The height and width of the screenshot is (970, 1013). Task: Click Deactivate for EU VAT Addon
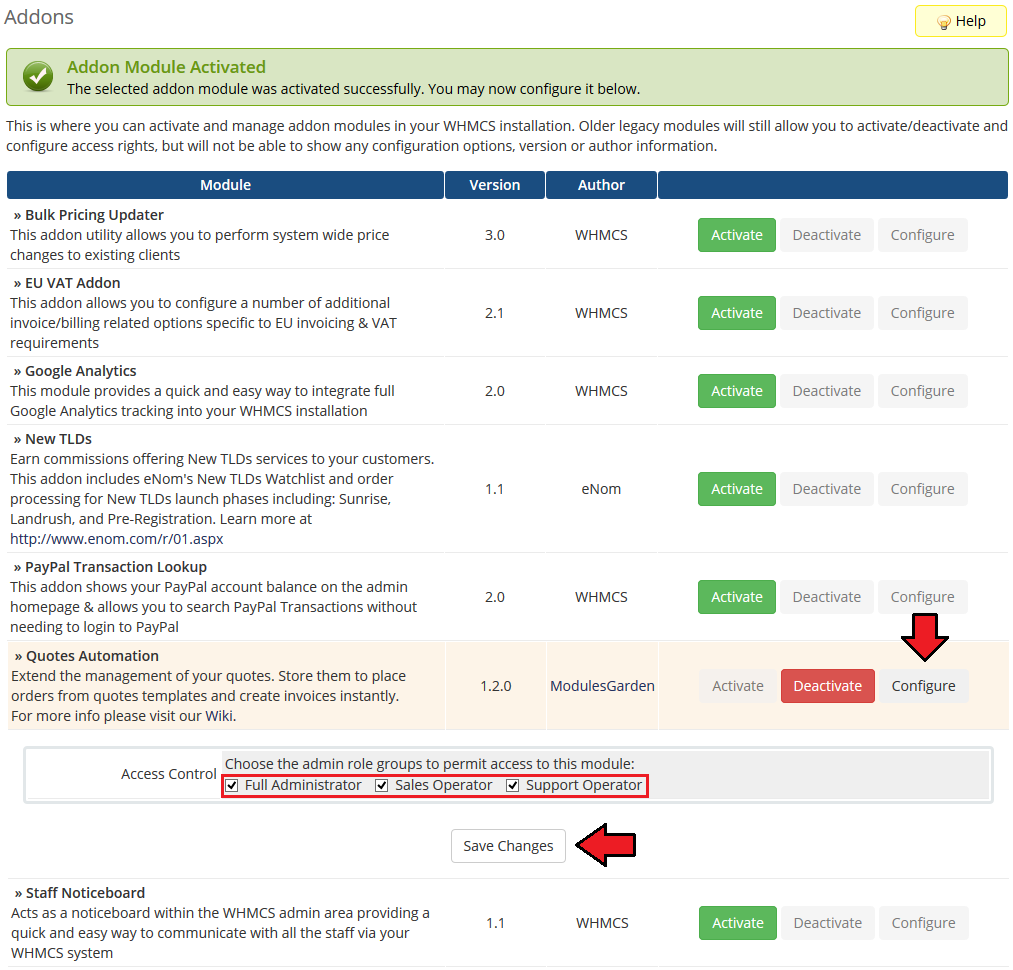click(x=826, y=313)
